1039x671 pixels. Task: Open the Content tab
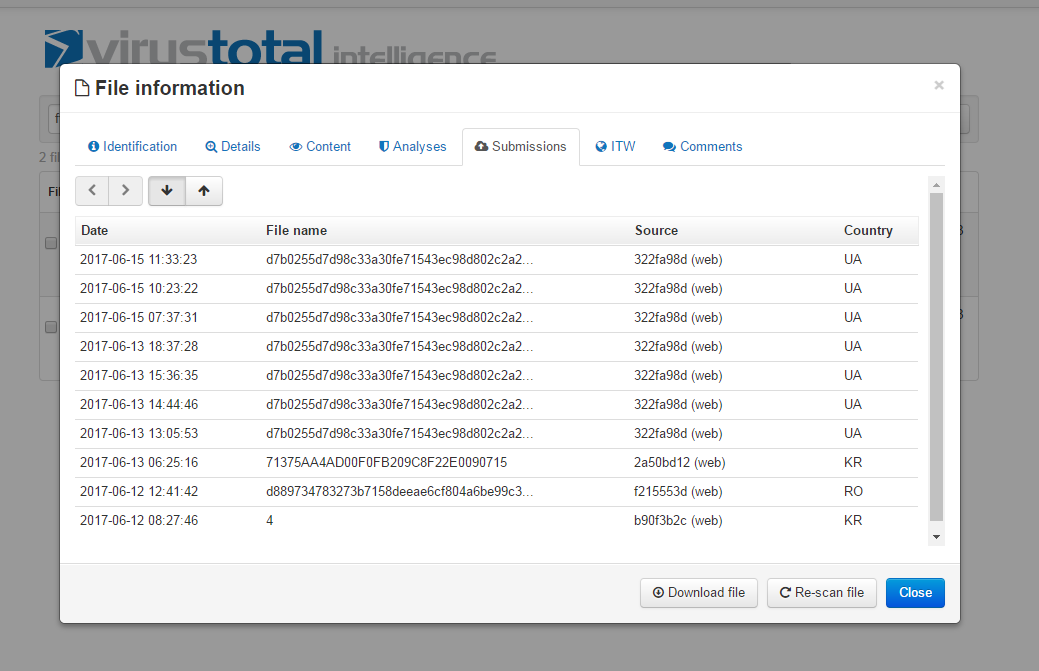(320, 147)
